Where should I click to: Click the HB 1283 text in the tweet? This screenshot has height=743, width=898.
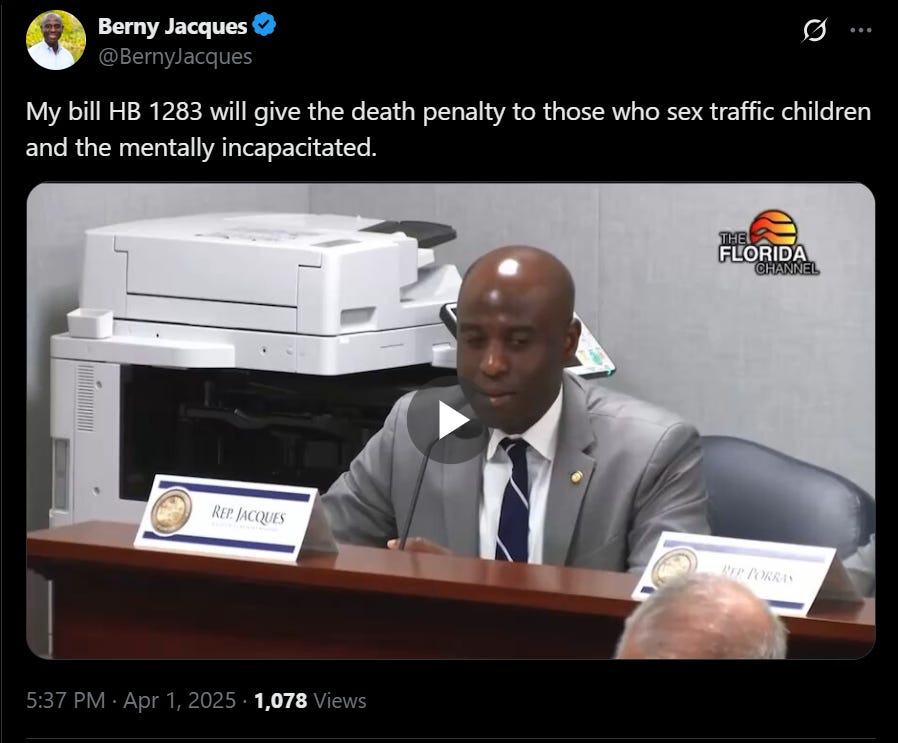(156, 112)
